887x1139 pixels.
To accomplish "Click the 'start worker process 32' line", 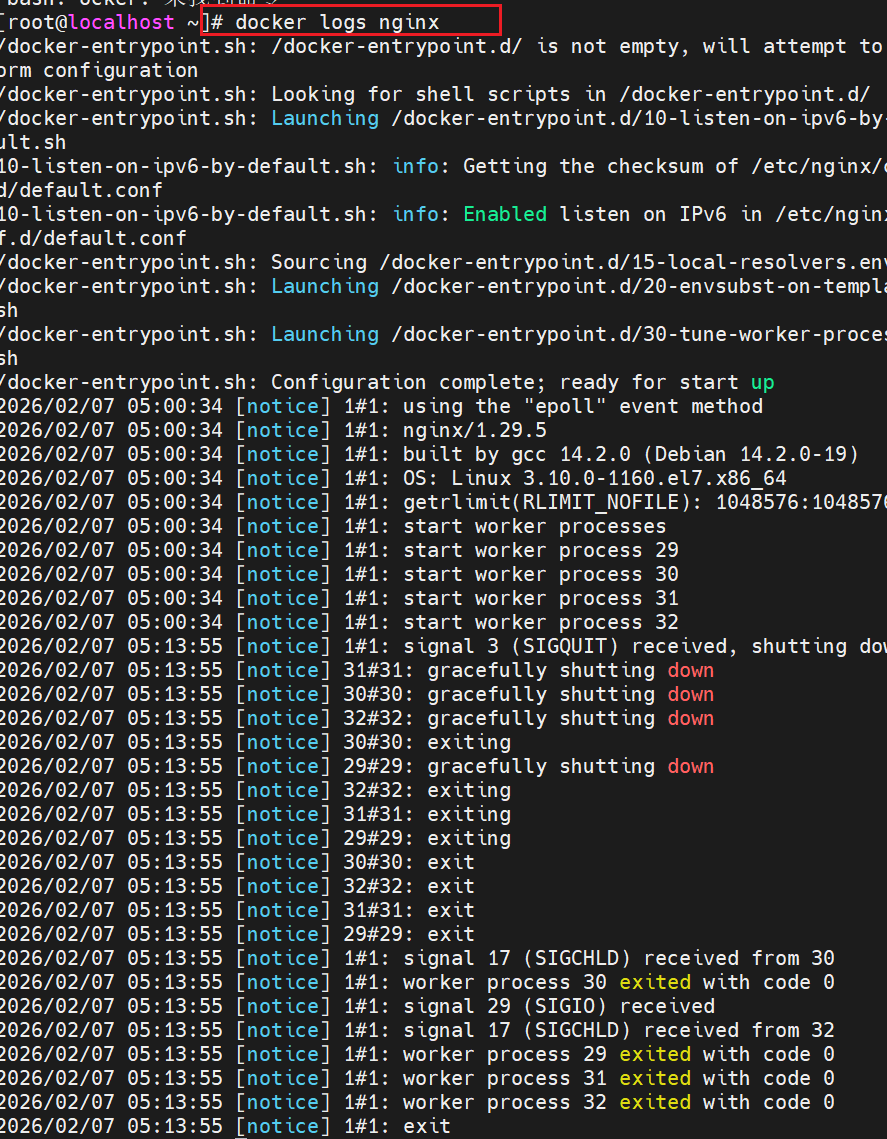I will click(x=339, y=622).
